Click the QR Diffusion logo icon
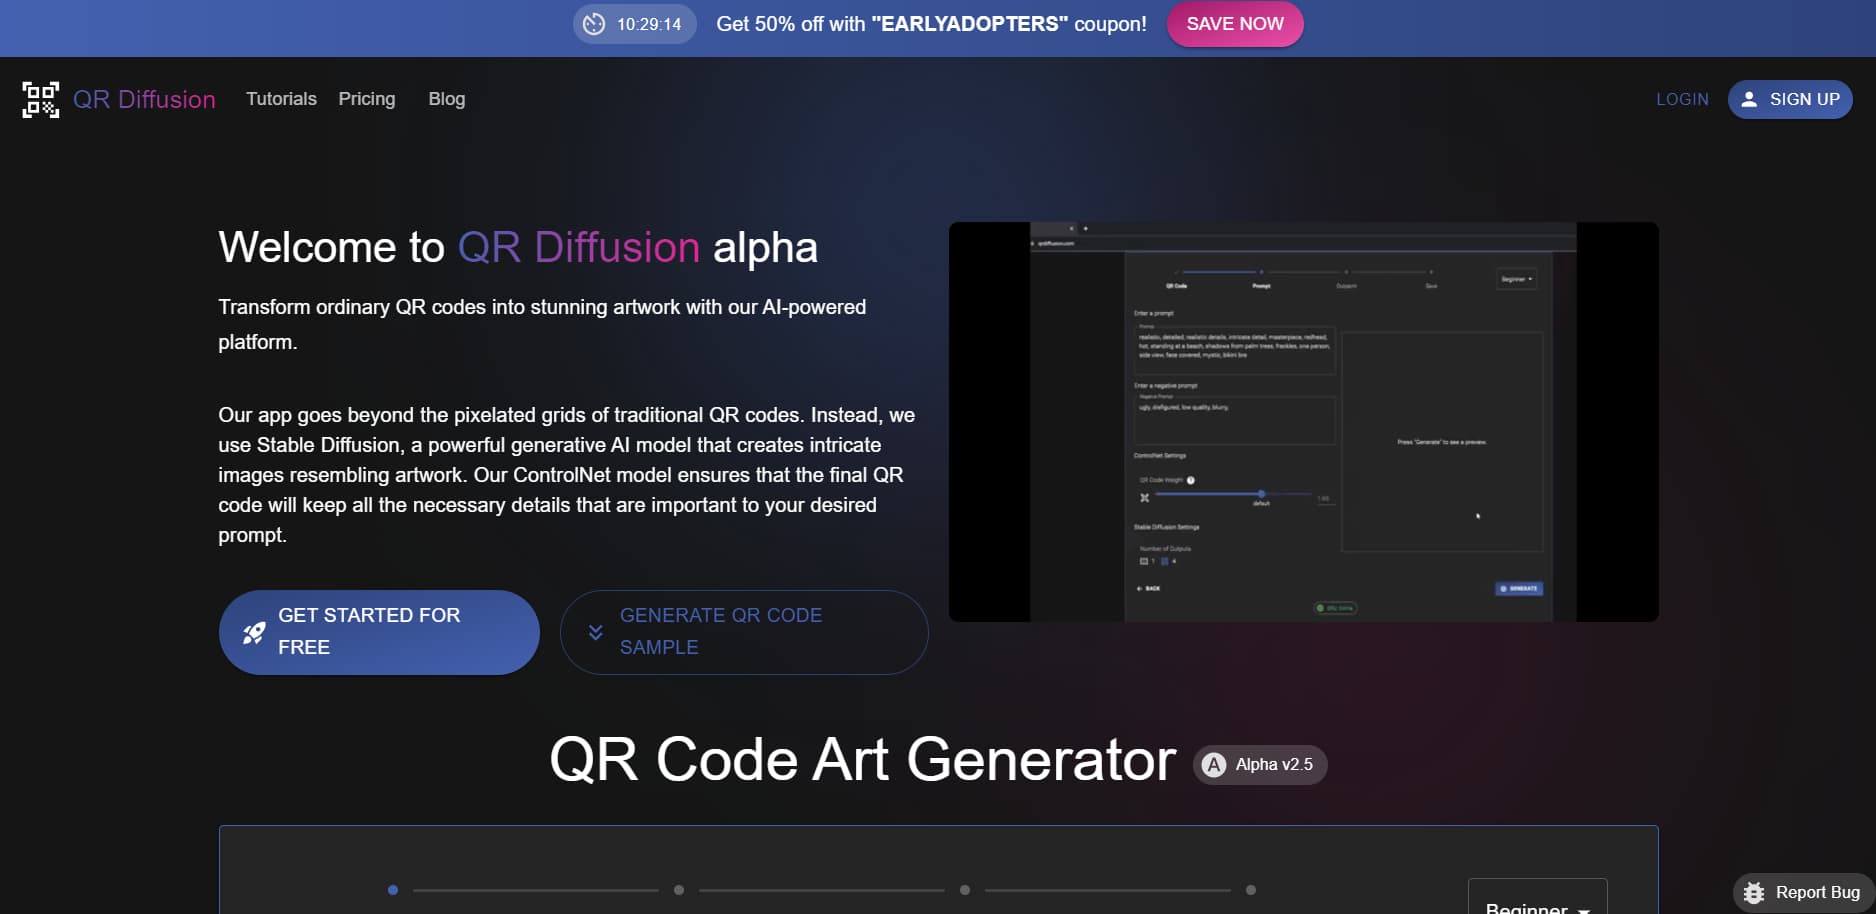1876x914 pixels. (41, 100)
